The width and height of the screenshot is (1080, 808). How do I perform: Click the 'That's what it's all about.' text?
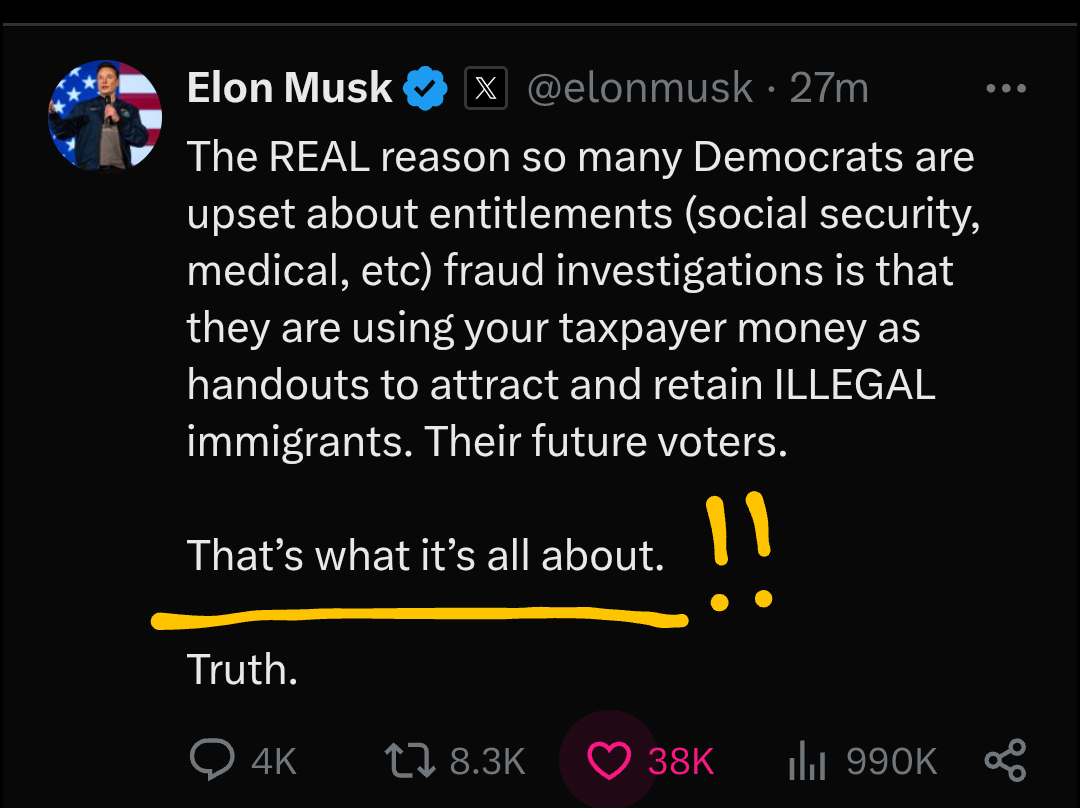pos(425,555)
